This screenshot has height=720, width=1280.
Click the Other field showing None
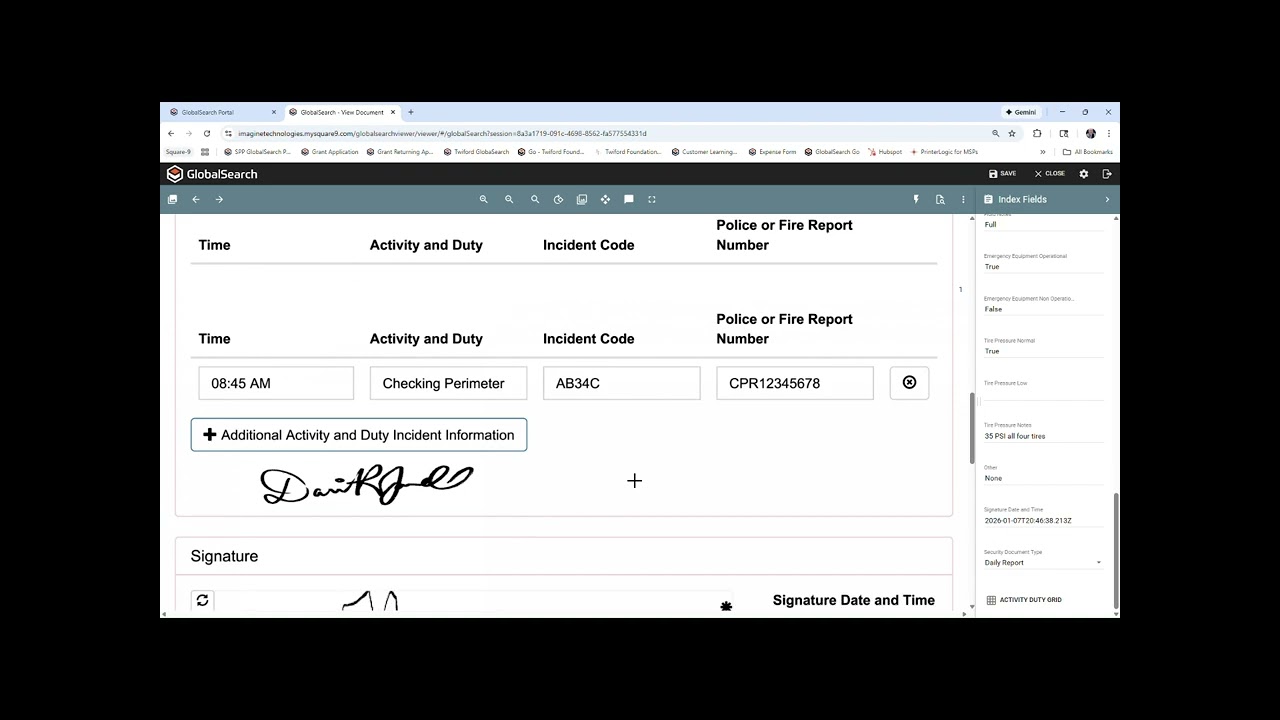coord(1043,478)
